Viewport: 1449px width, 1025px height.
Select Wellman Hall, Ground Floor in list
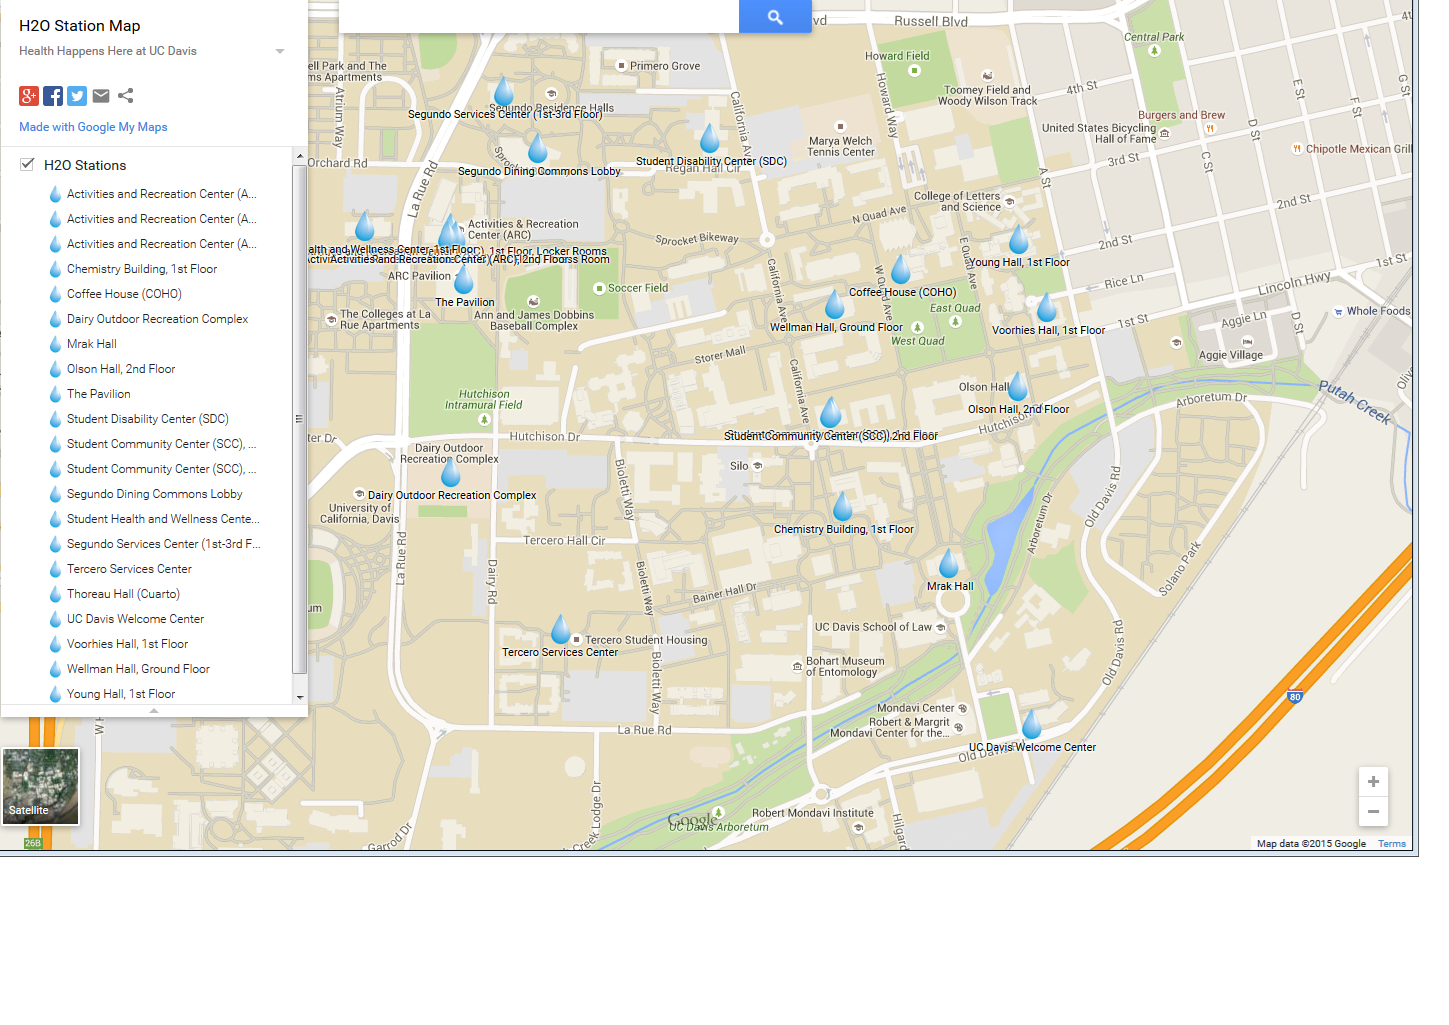[138, 669]
